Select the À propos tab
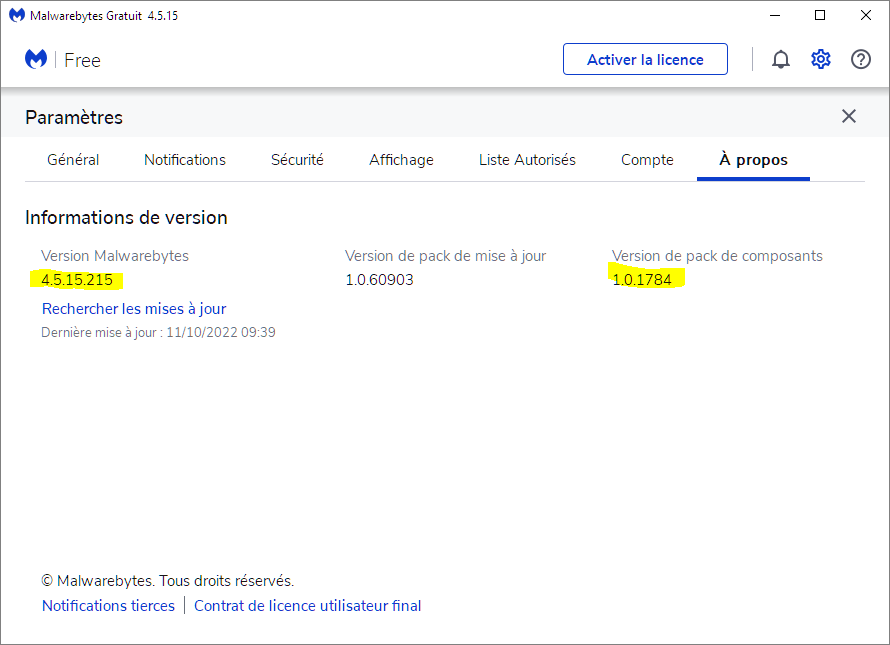 coord(753,160)
